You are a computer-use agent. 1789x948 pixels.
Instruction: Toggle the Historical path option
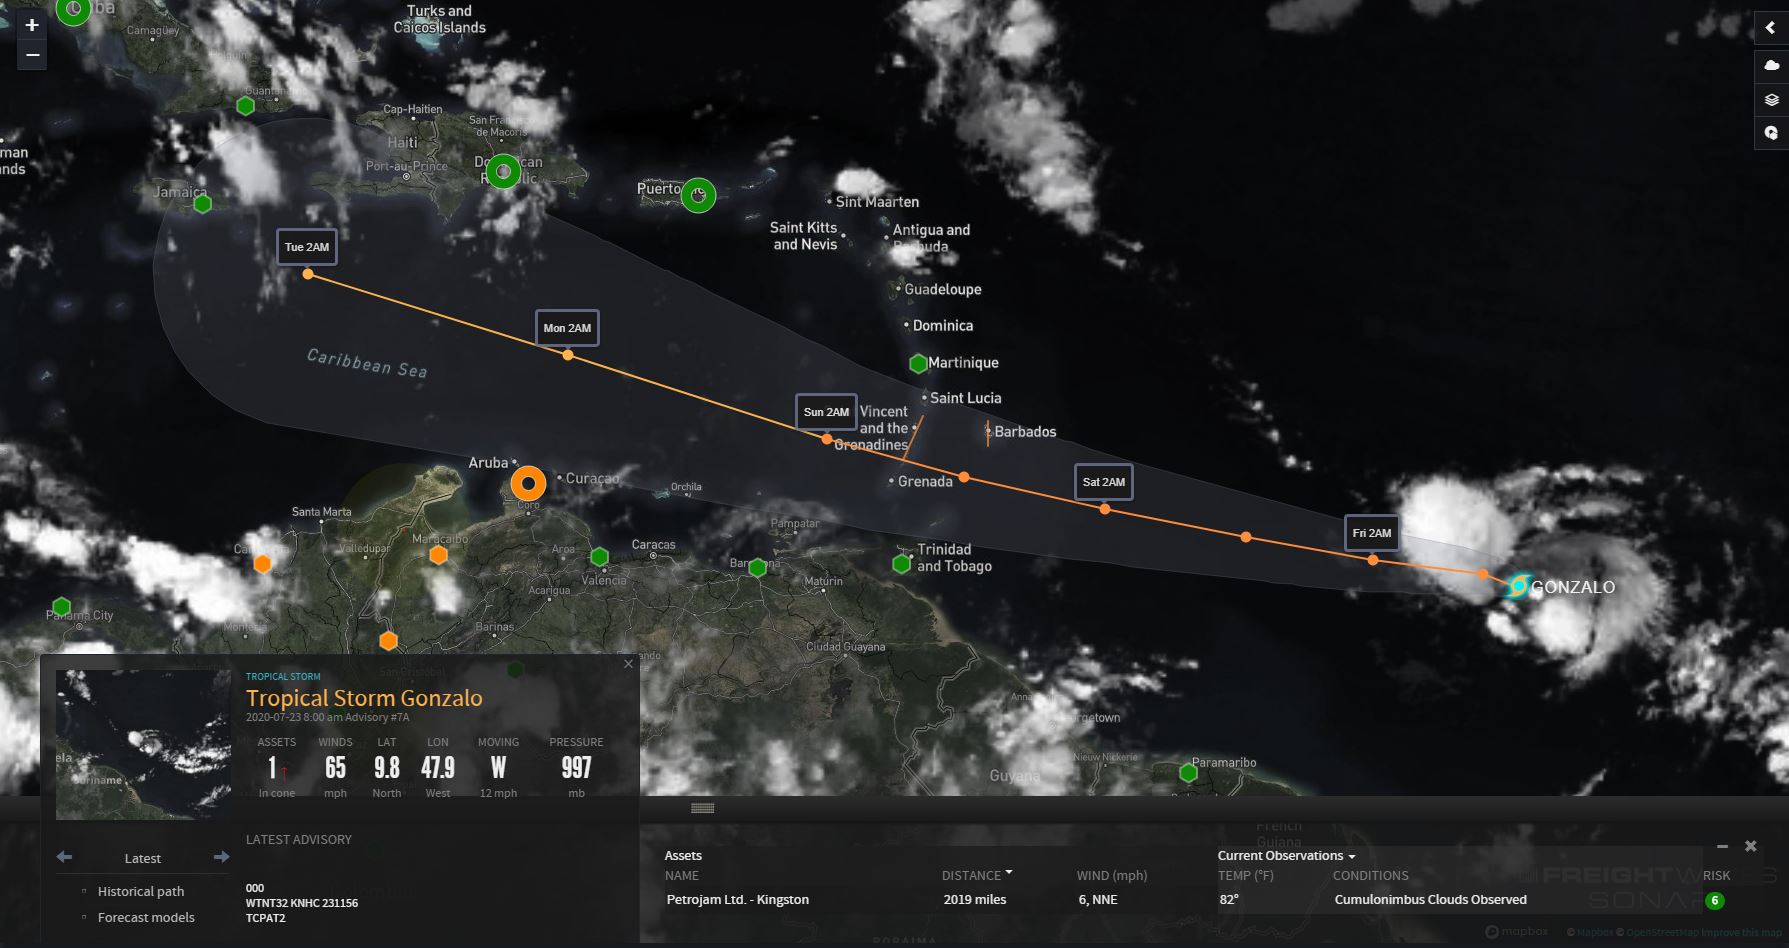click(x=140, y=891)
